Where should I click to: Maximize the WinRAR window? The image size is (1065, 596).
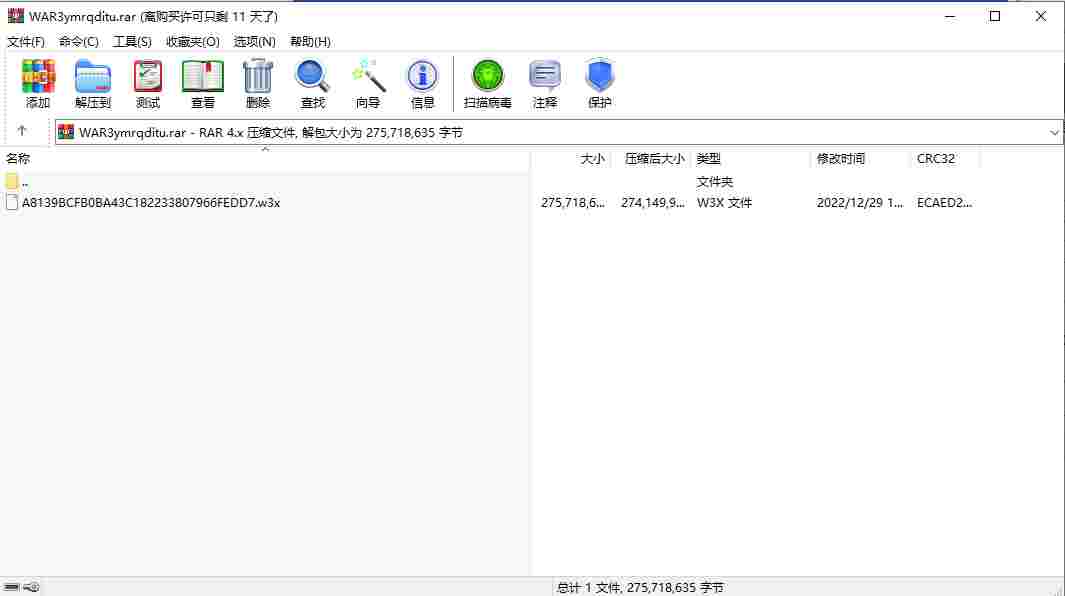click(x=995, y=16)
